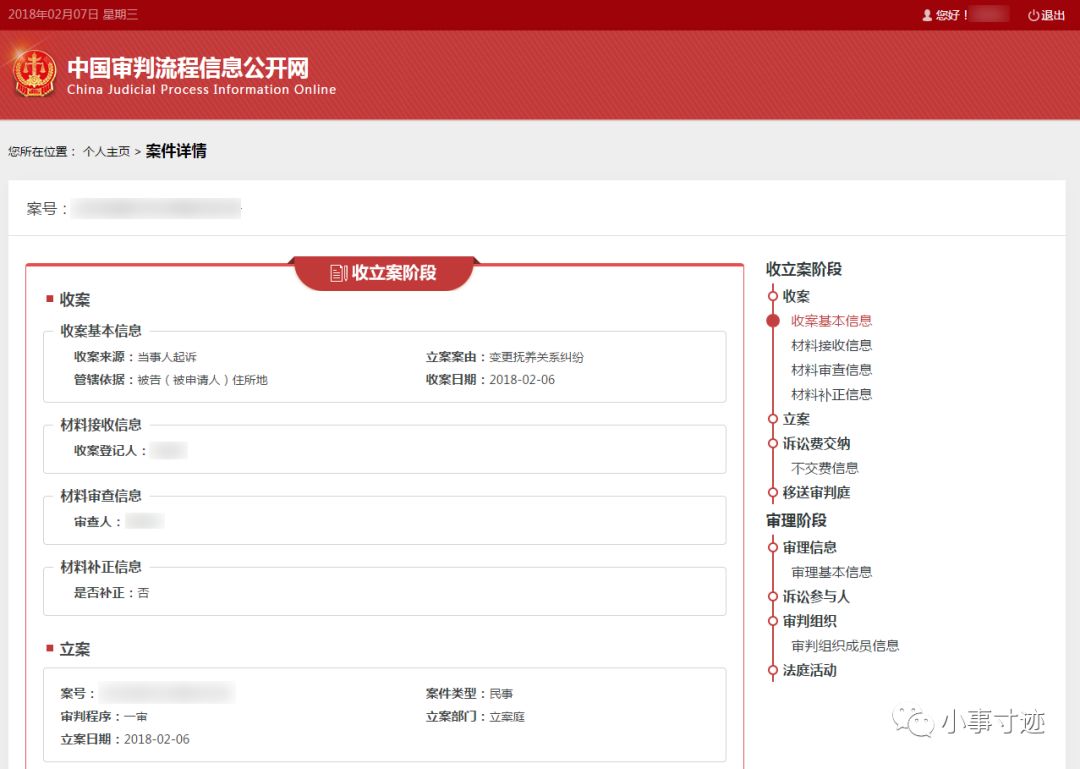
Task: Click the timeline dot beside 立案
Action: tap(771, 418)
